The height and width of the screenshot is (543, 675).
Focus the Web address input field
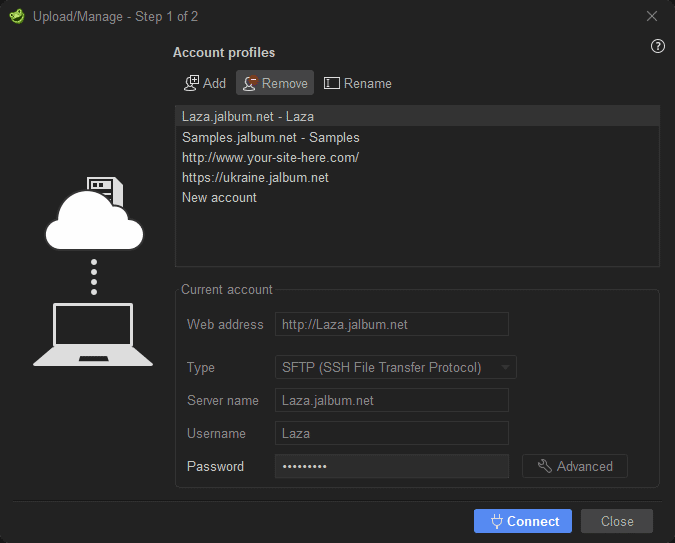click(392, 324)
